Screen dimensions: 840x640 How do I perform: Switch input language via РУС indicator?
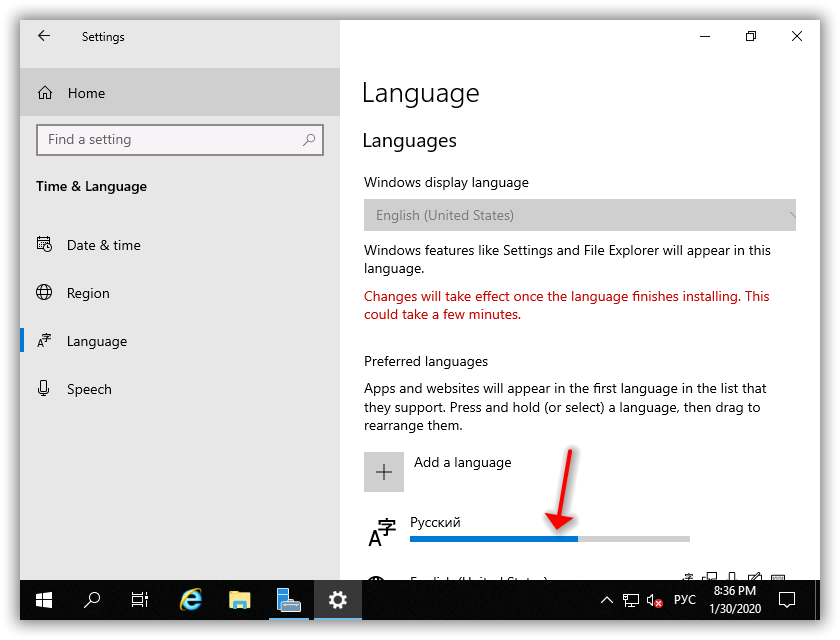684,600
